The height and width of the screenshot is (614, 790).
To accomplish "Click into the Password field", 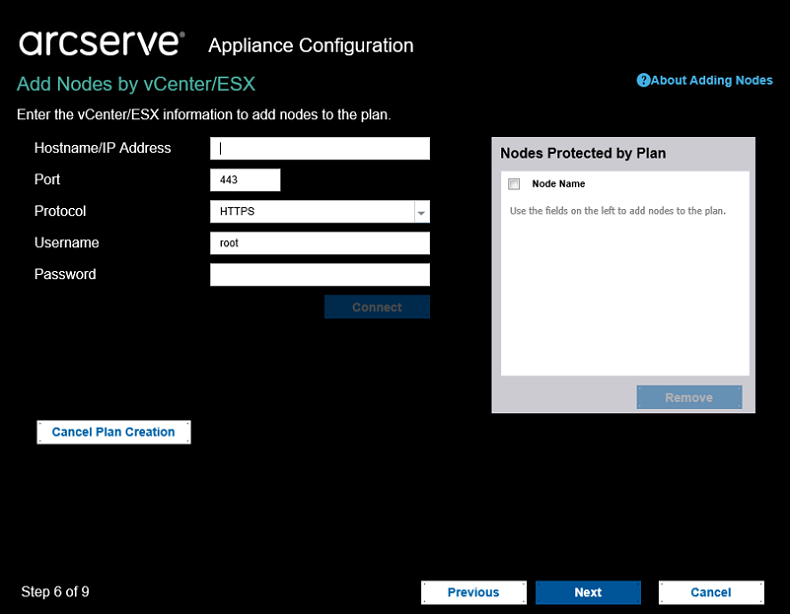I will point(320,275).
